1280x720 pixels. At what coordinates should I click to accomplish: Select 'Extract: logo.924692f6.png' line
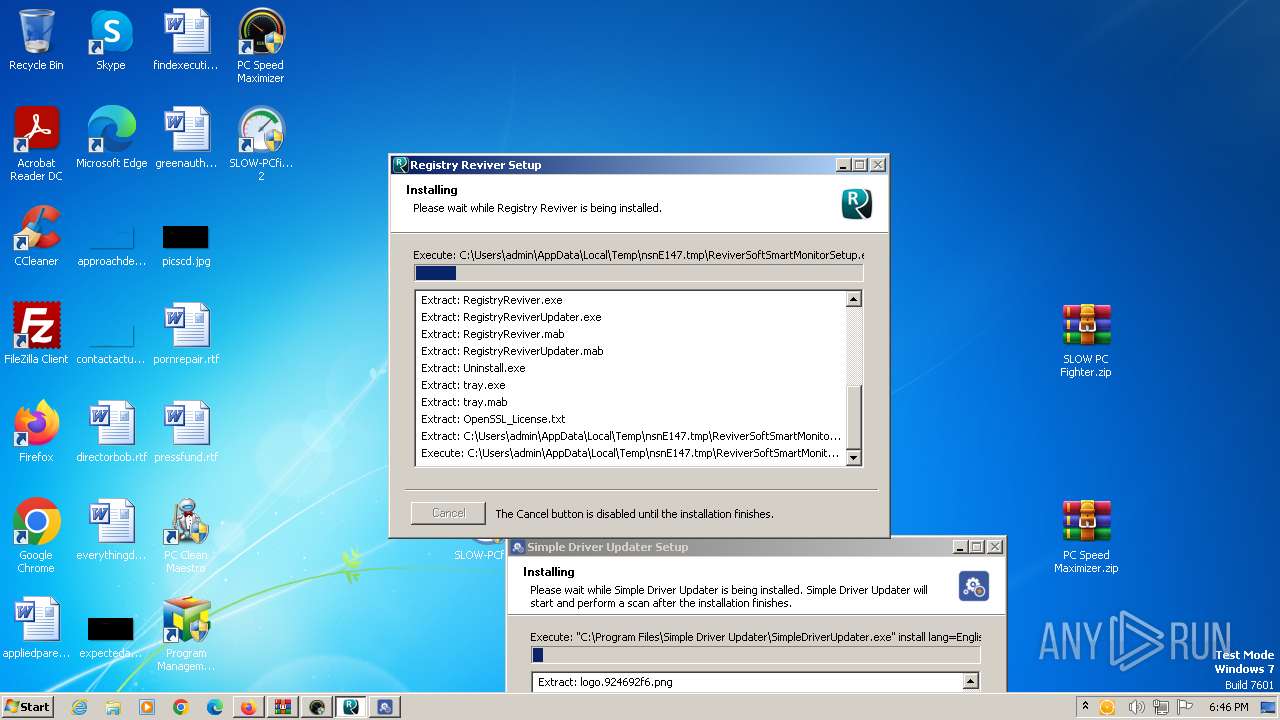click(606, 682)
